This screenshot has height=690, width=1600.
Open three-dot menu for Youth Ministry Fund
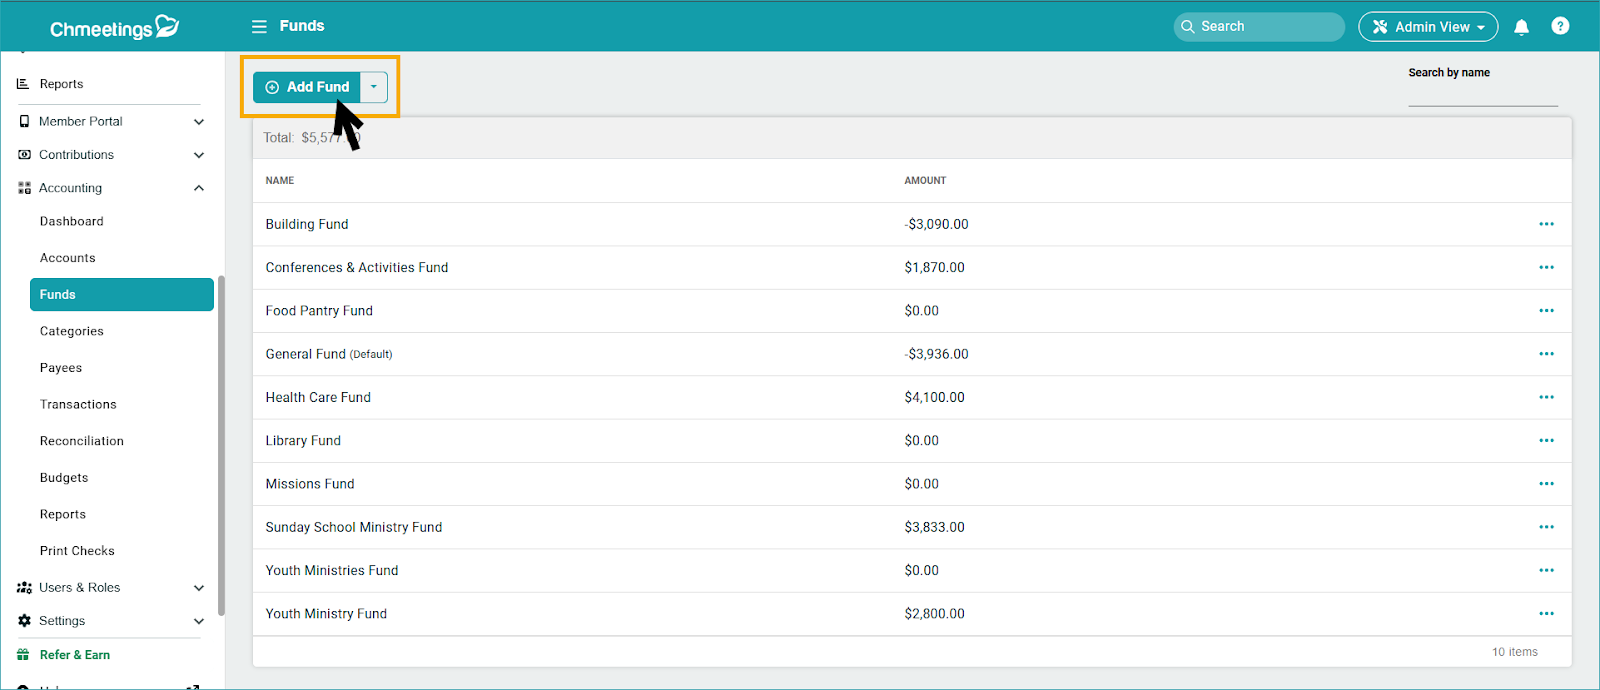(1546, 614)
